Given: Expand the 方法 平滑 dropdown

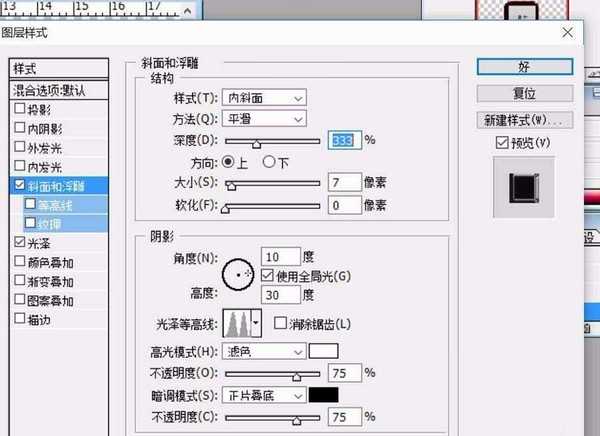Looking at the screenshot, I should point(264,118).
